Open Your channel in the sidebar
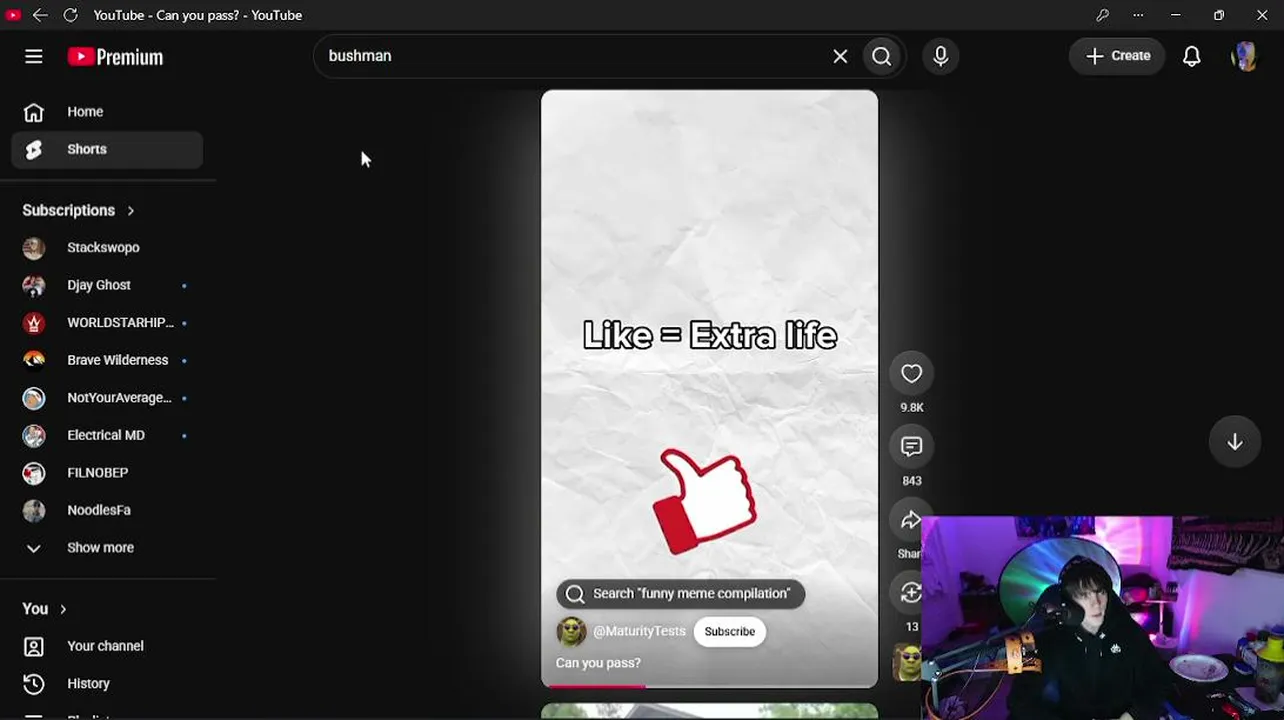The height and width of the screenshot is (720, 1284). pyautogui.click(x=107, y=646)
